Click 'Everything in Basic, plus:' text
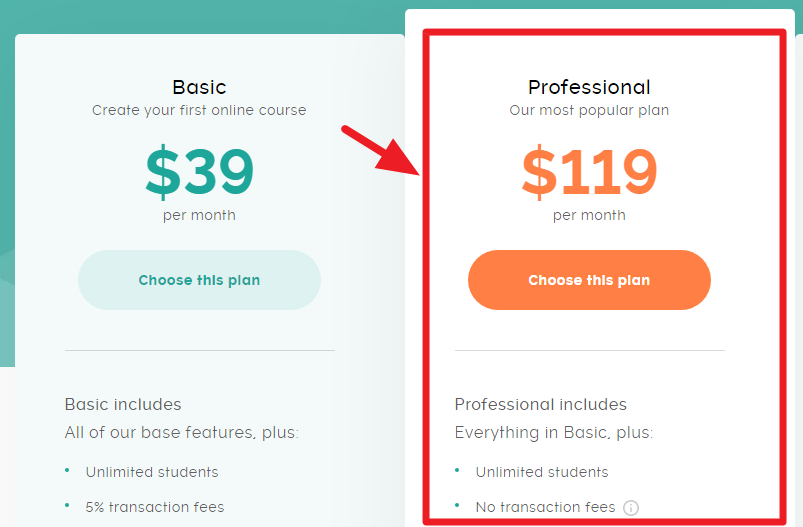The image size is (803, 527). pos(553,433)
